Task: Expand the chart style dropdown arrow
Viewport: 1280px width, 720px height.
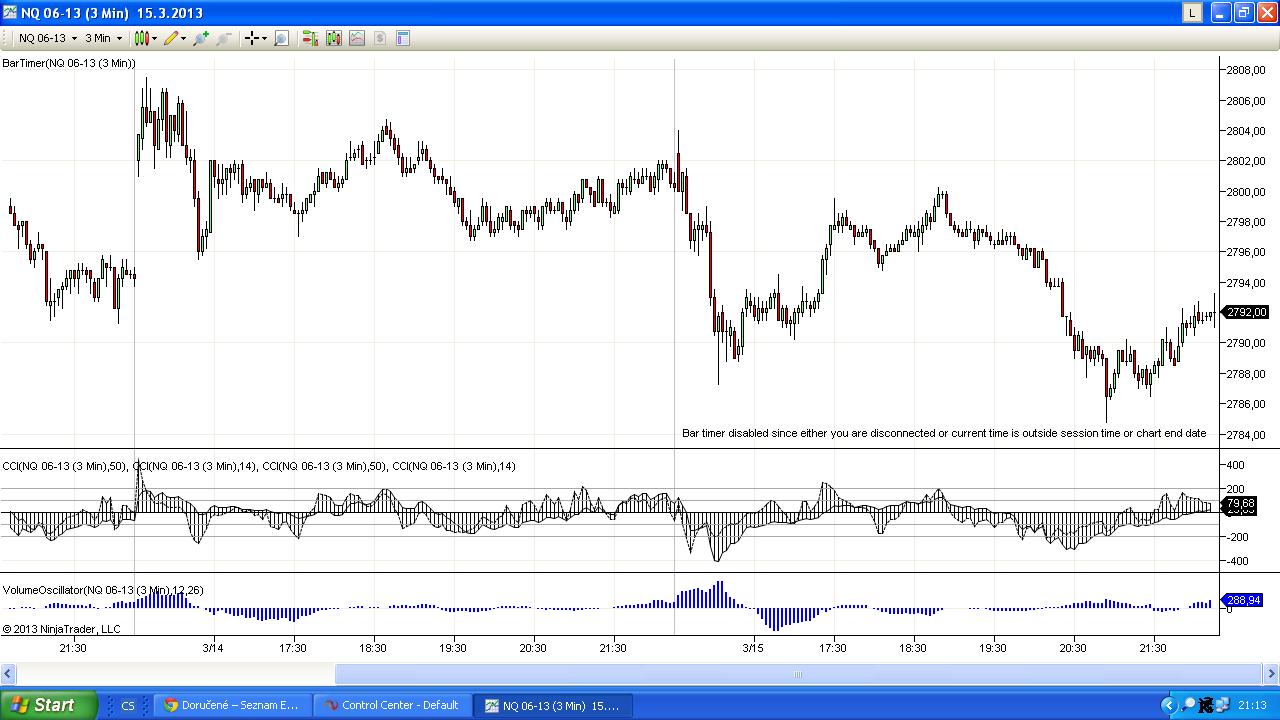Action: 154,39
